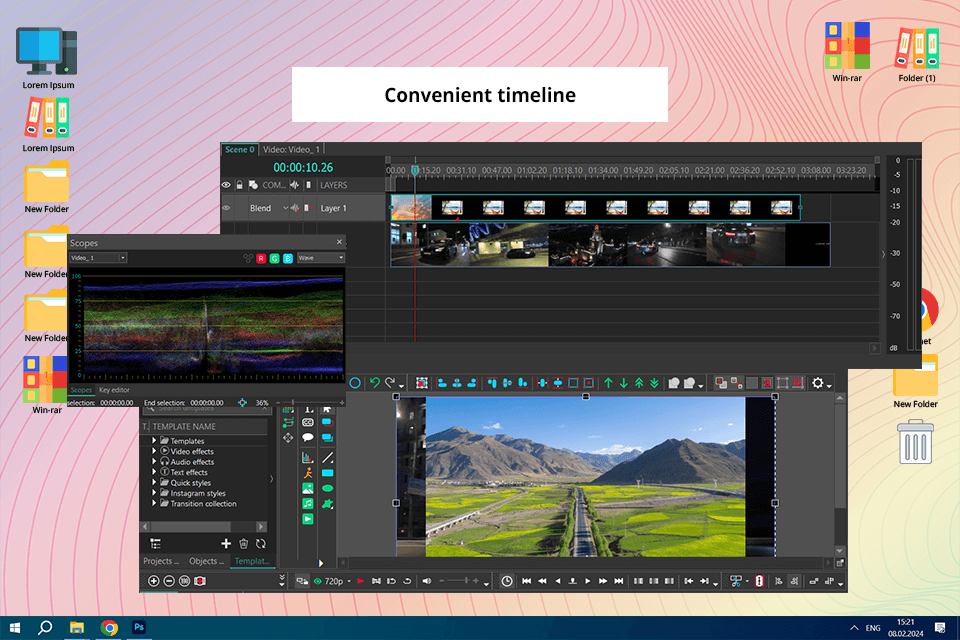The image size is (960, 640).
Task: Toggle the green G channel in Scopes
Action: (274, 258)
